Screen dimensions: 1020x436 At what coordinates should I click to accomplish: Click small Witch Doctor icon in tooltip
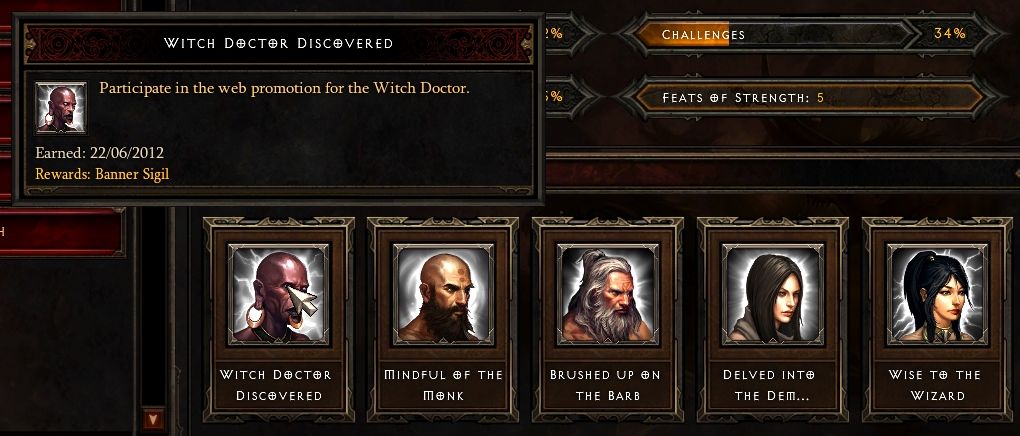coord(61,108)
